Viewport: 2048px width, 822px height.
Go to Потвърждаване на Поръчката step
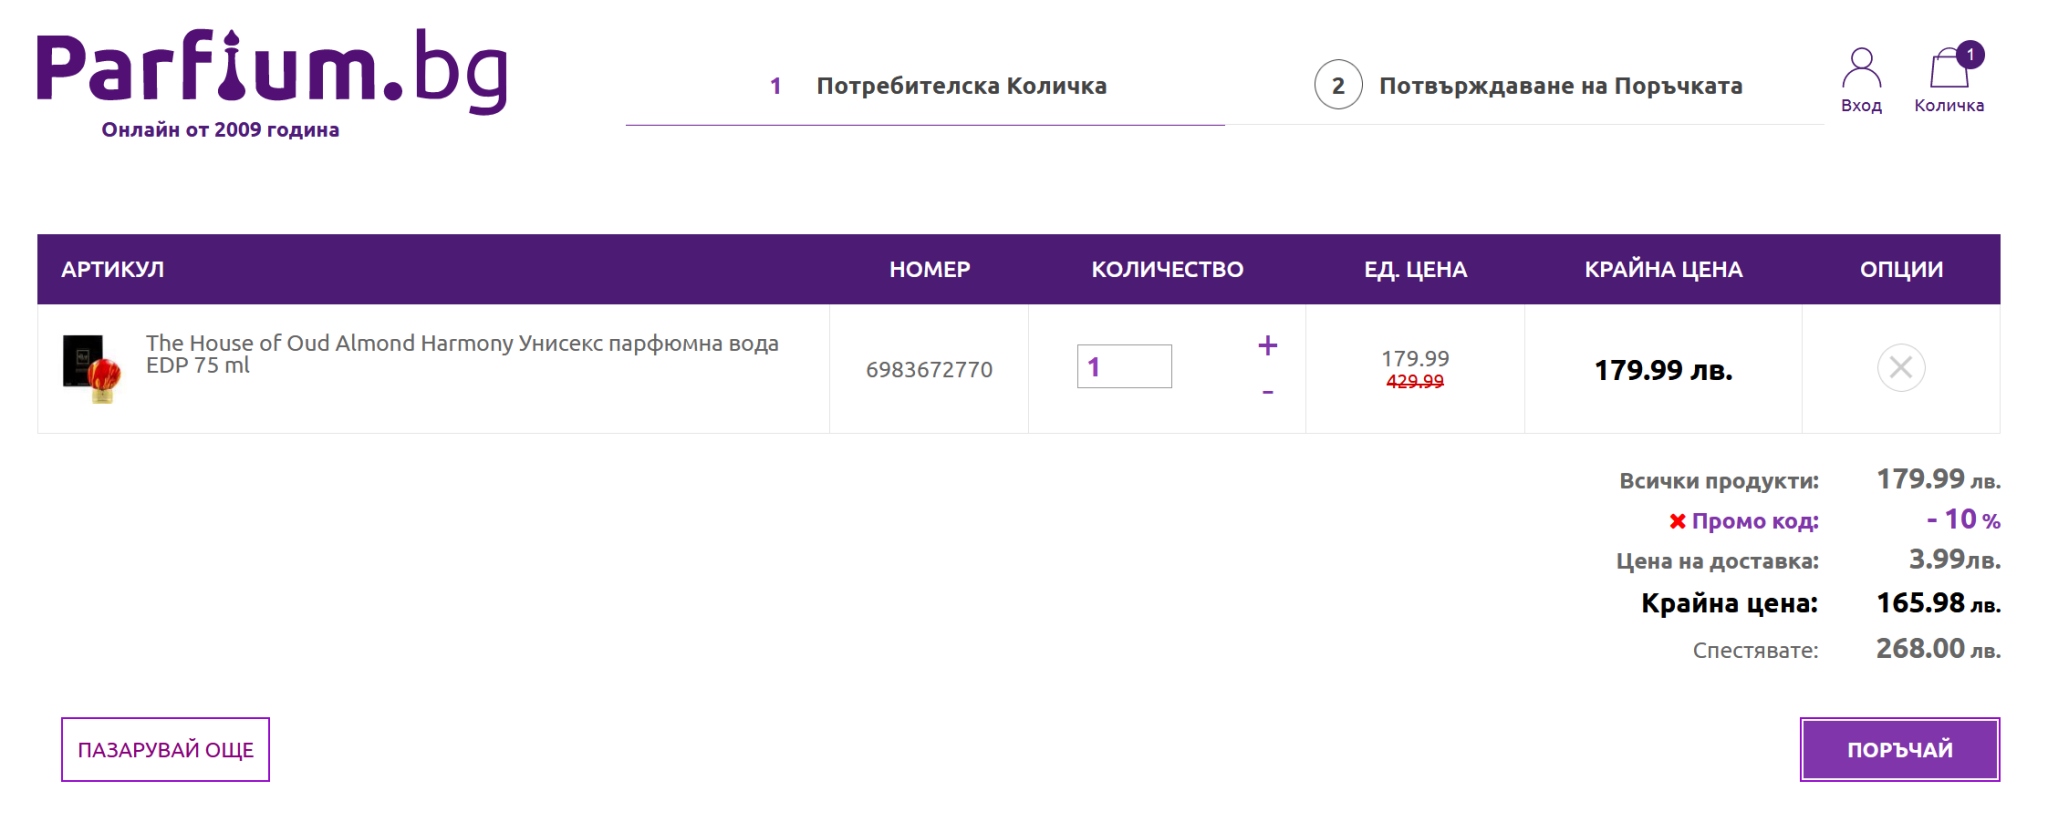pos(1560,86)
